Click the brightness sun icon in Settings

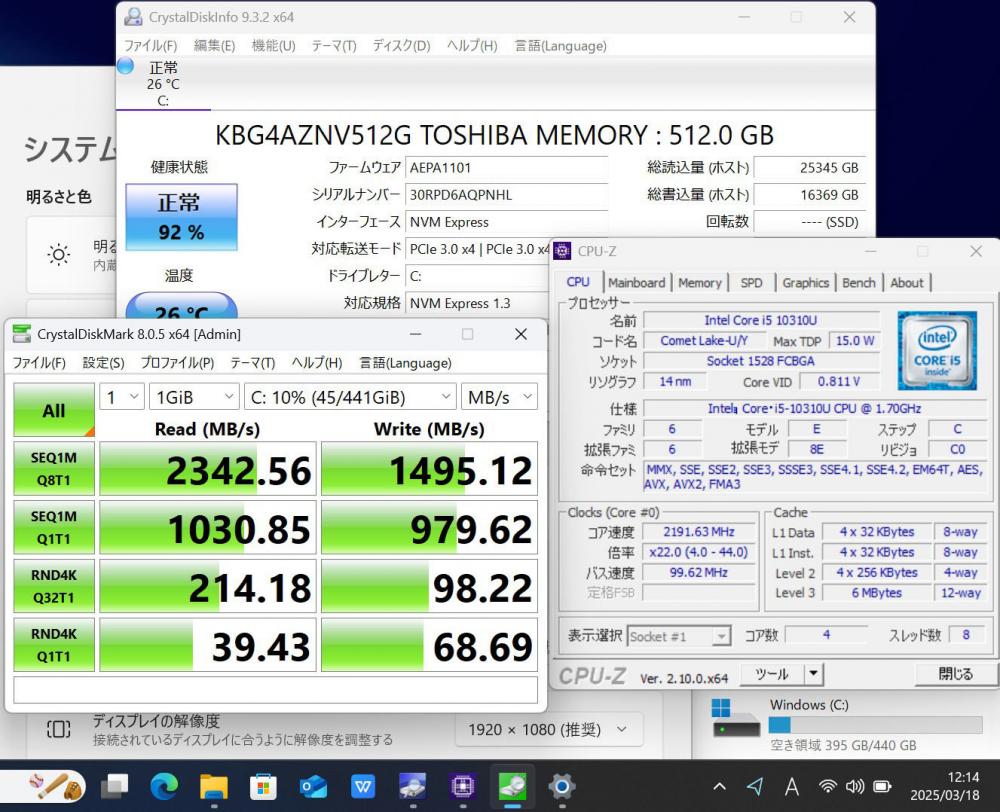click(59, 255)
